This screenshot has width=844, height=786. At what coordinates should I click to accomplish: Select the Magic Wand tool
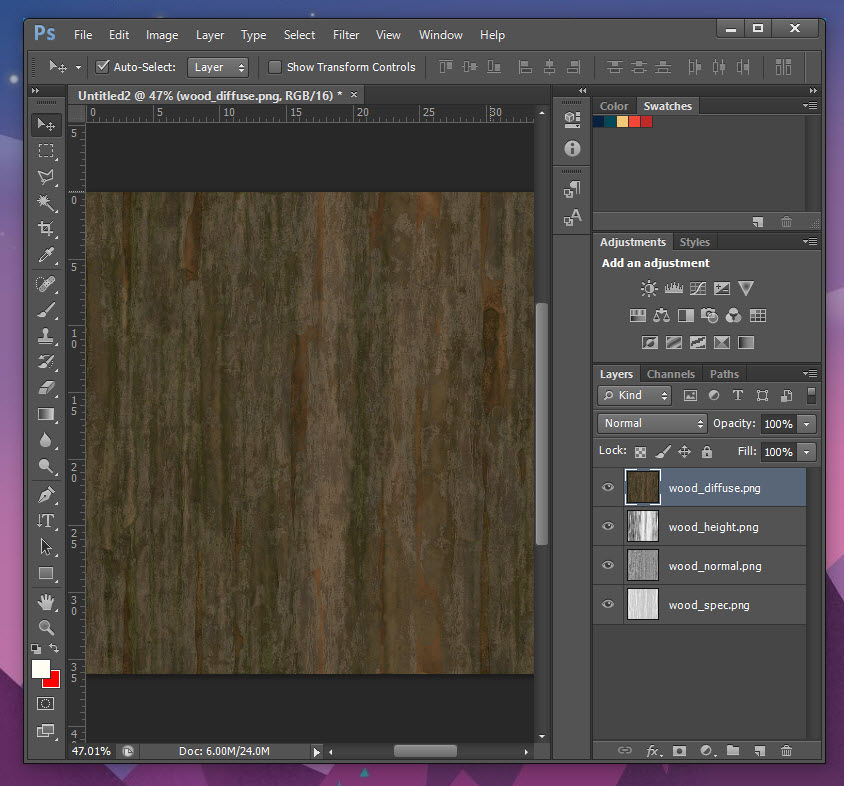(x=46, y=203)
